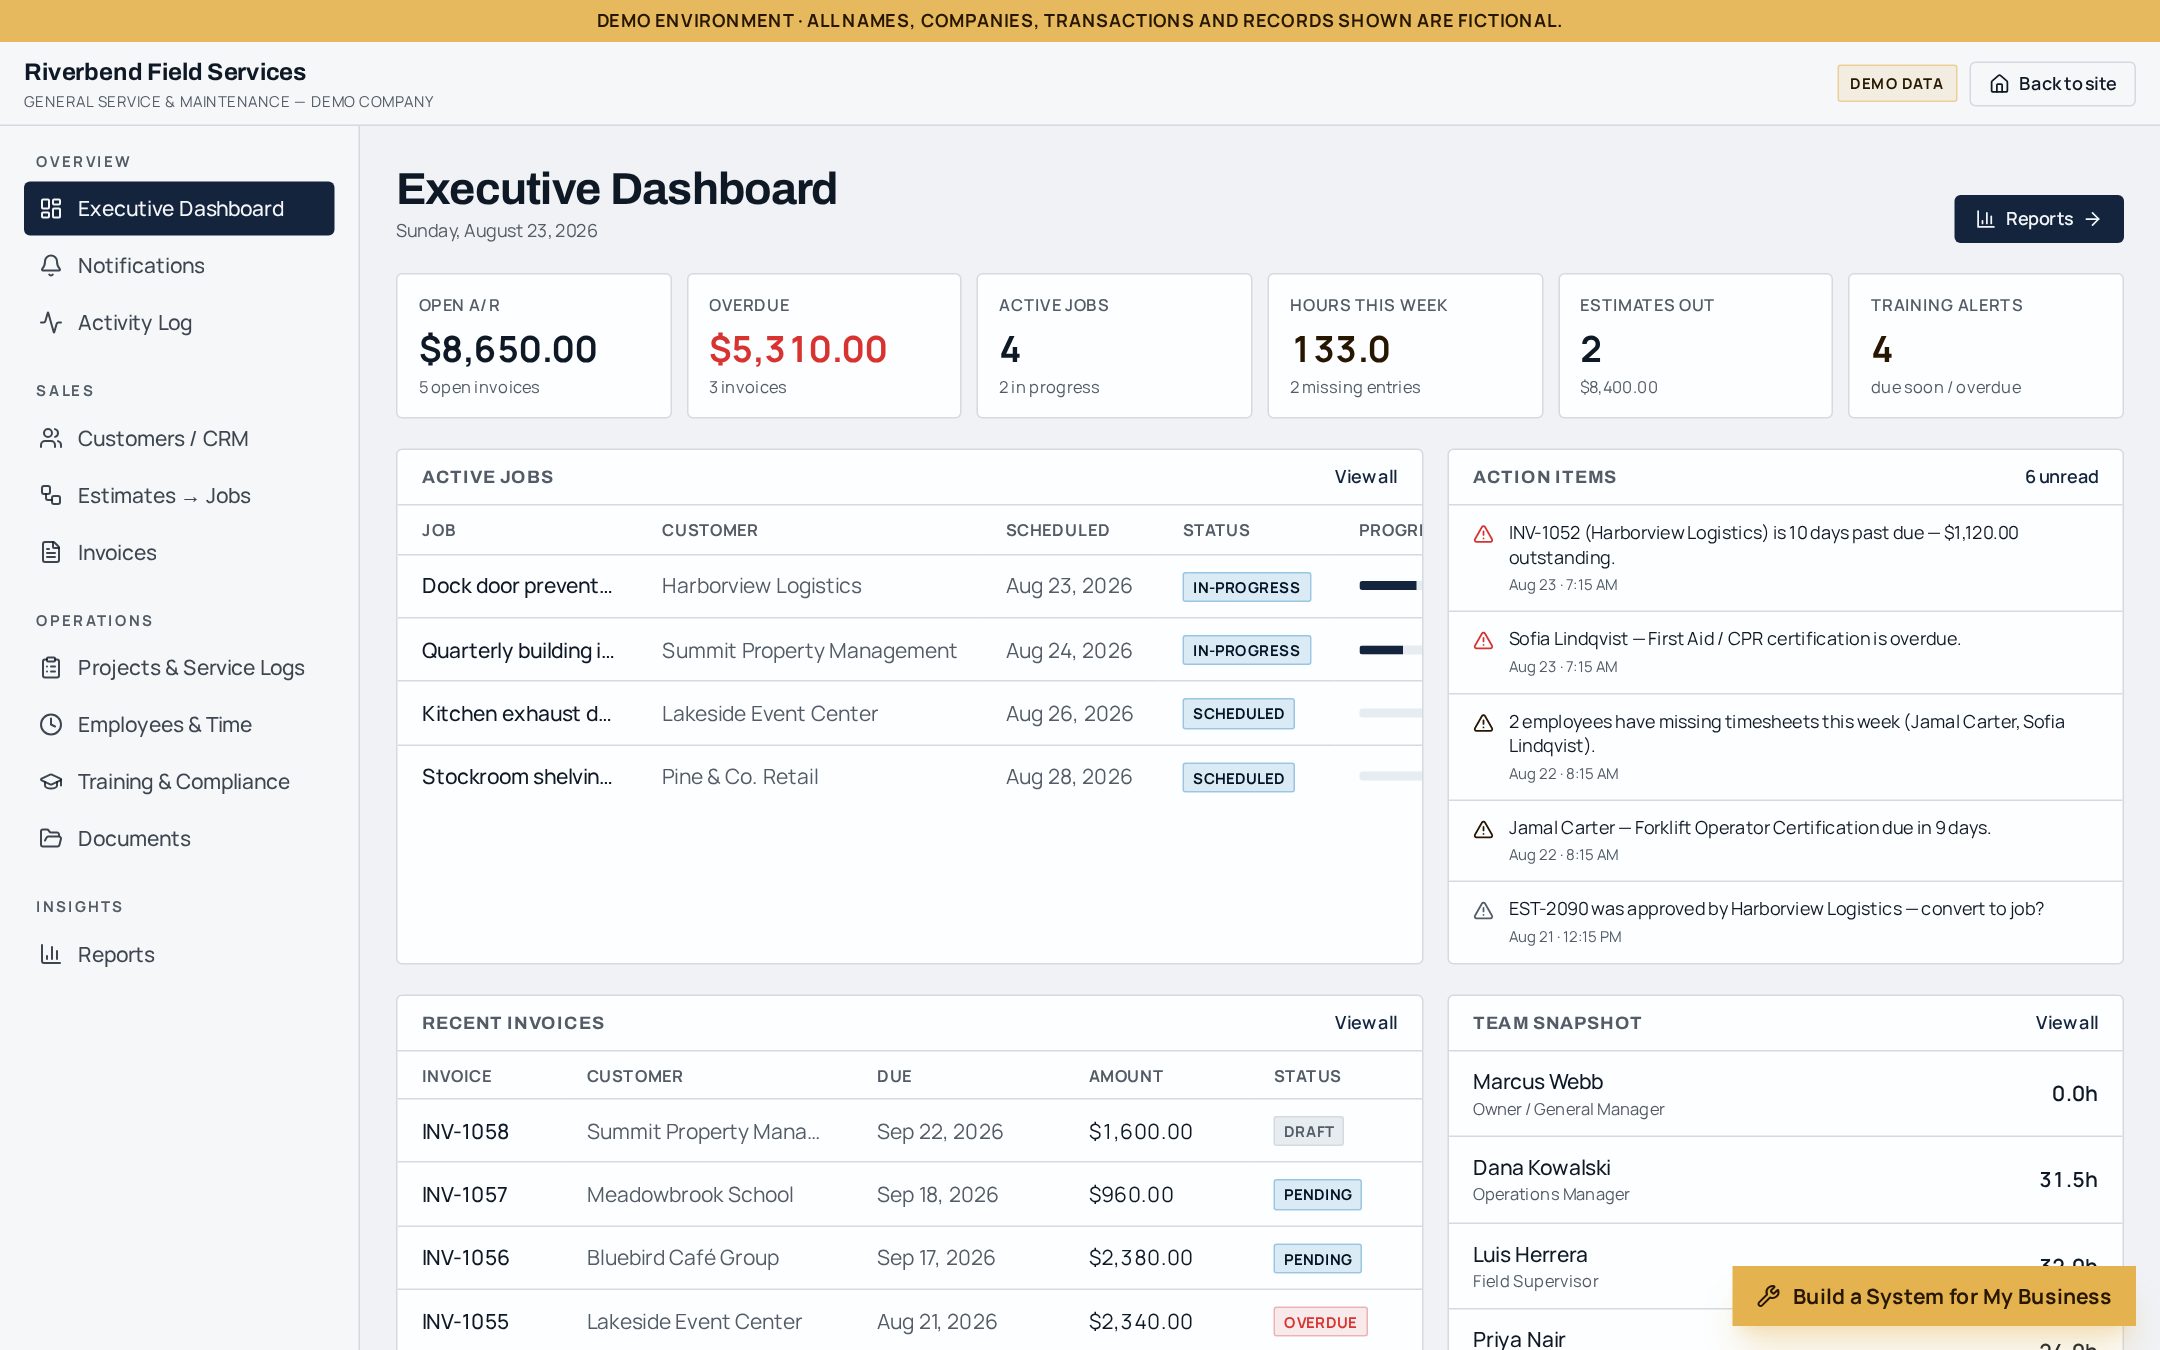Click the Hours This Week 133.0 card
2160x1350 pixels.
(x=1405, y=346)
